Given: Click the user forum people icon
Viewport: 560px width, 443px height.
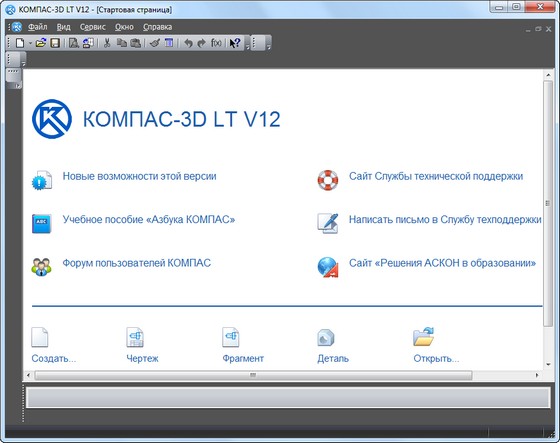Looking at the screenshot, I should click(x=41, y=267).
